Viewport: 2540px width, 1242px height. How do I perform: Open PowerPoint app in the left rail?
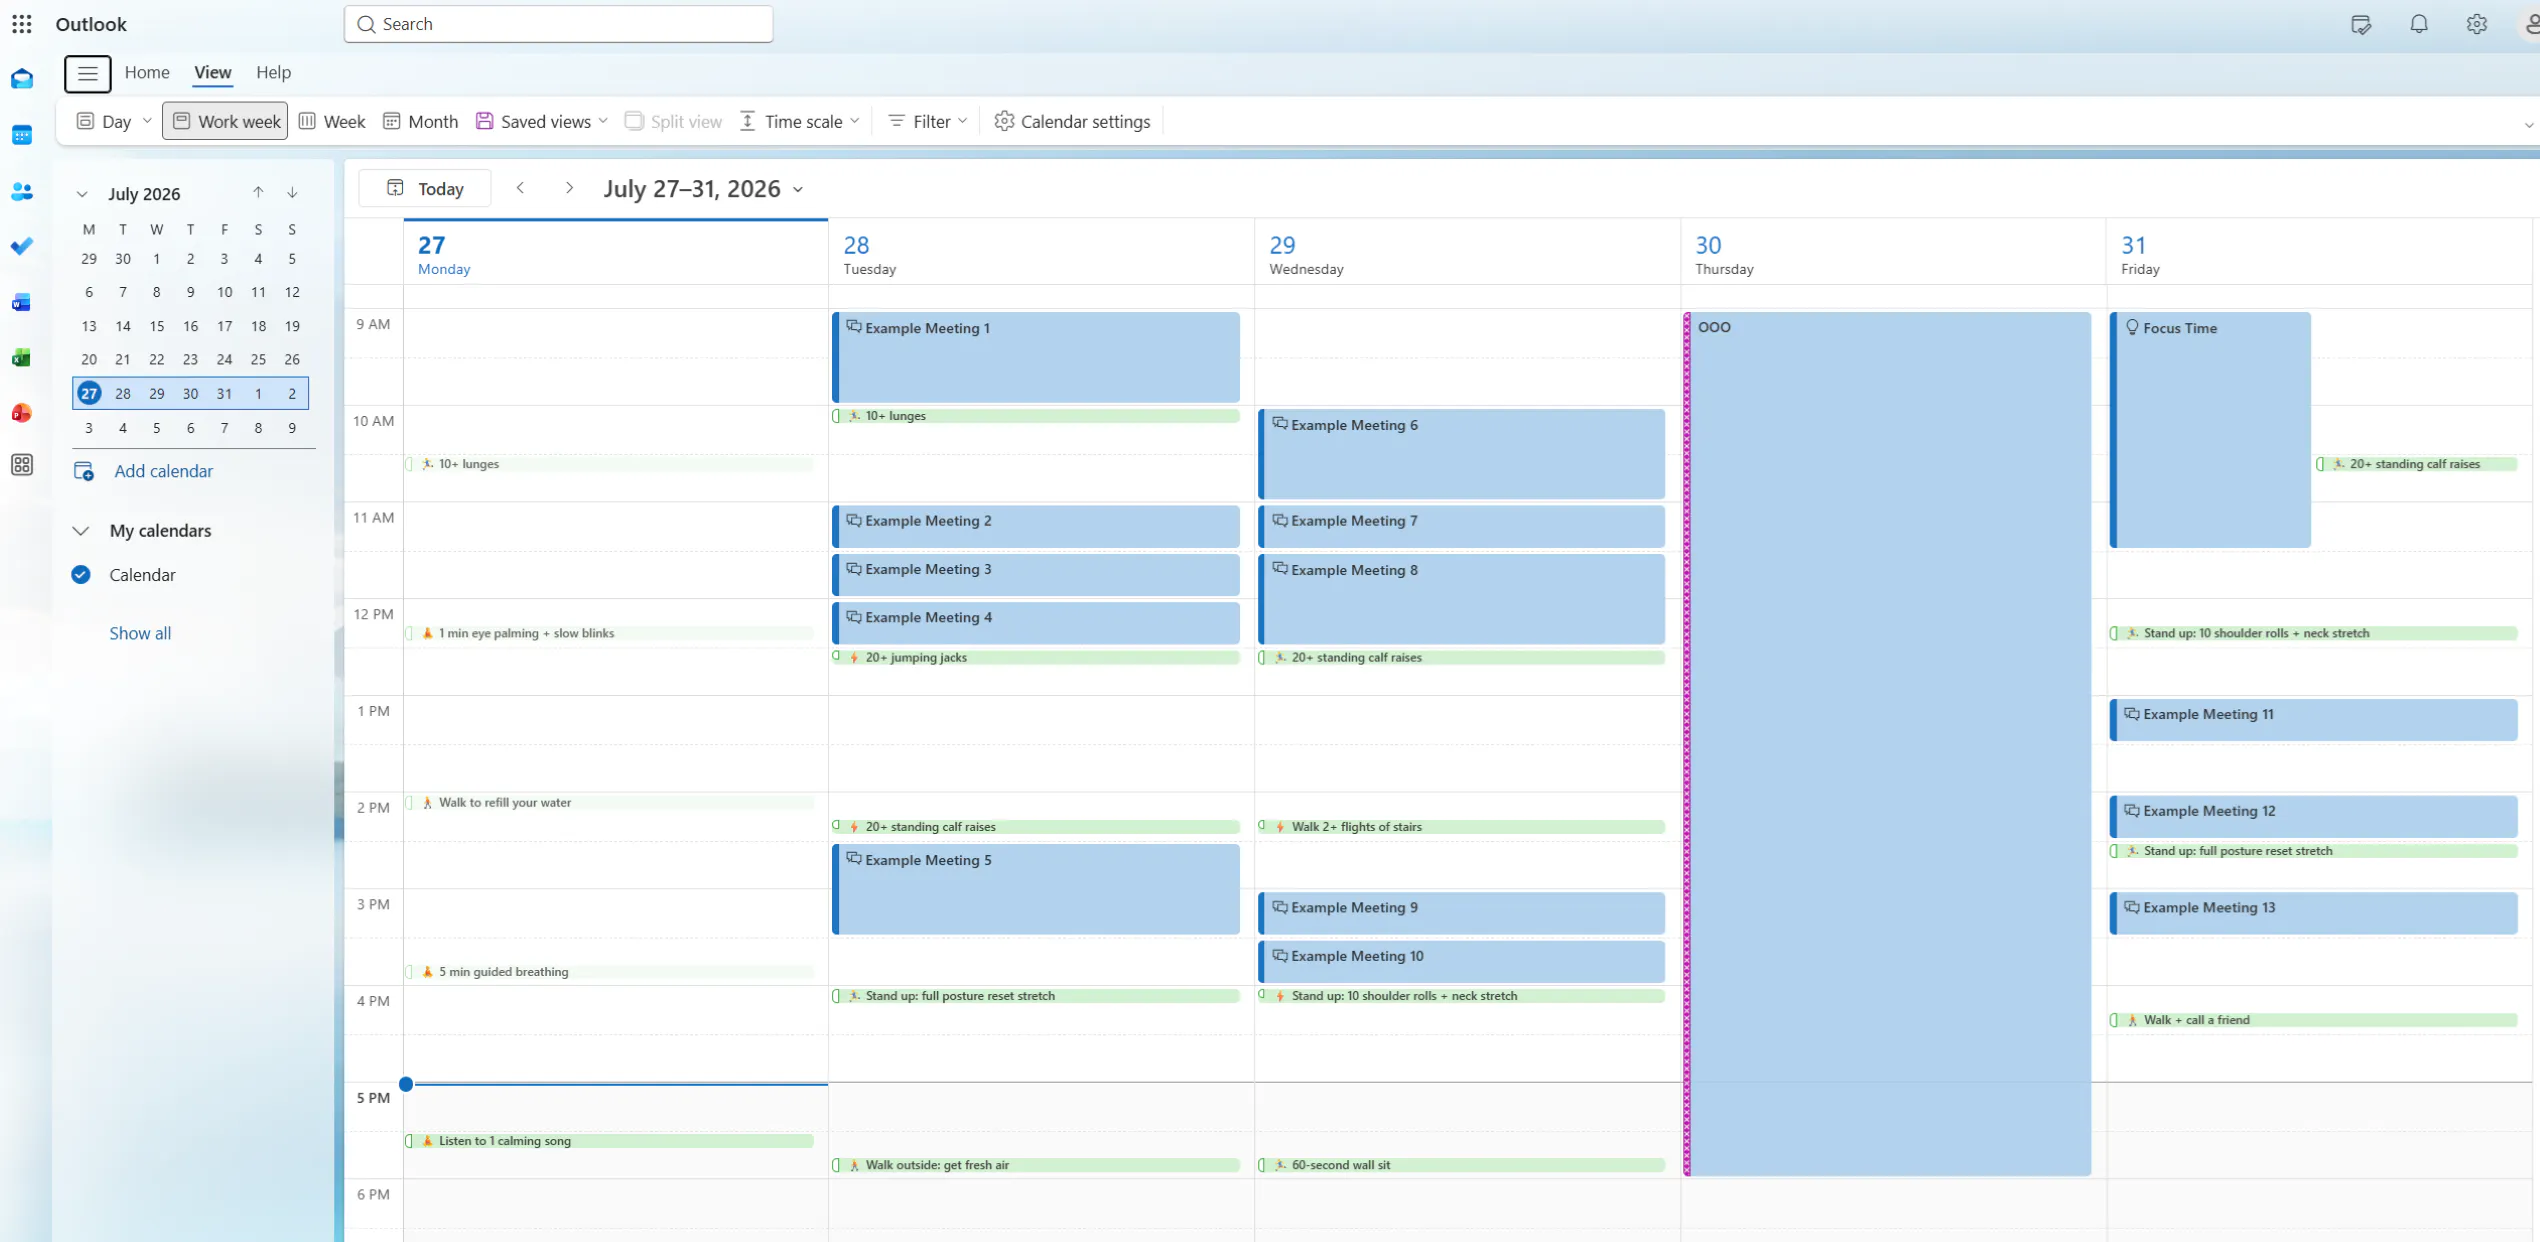(22, 413)
